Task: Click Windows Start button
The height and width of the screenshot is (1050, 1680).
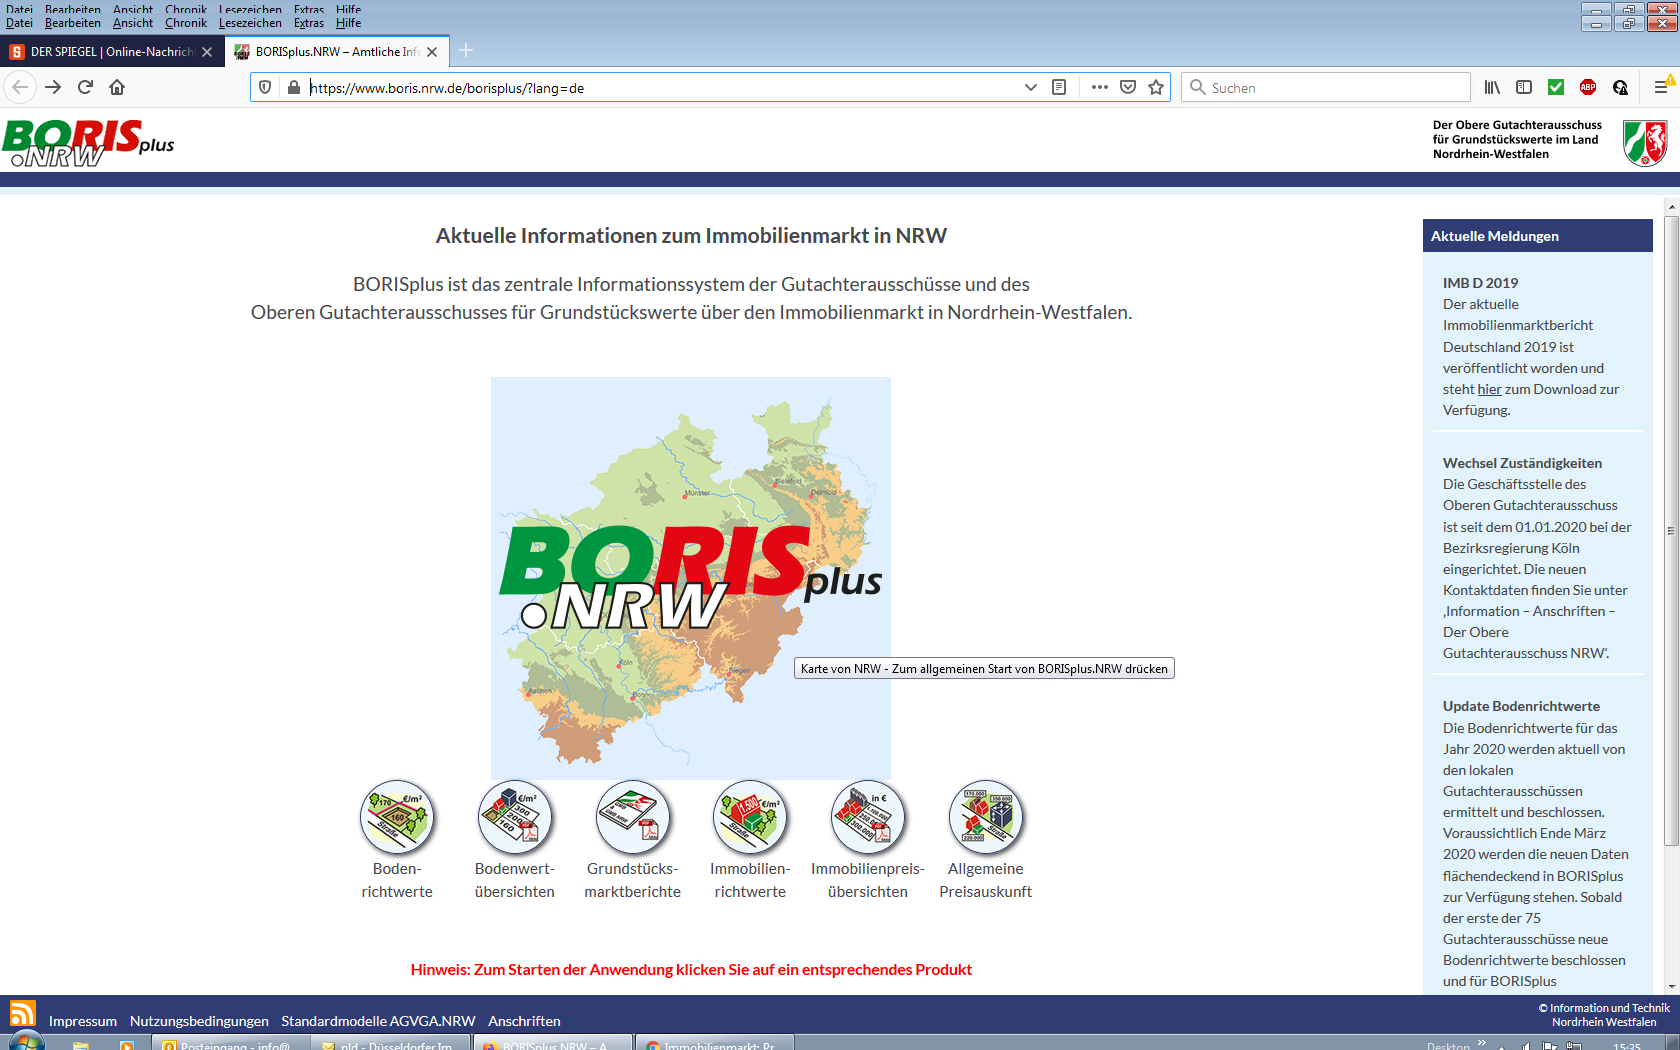Action: pyautogui.click(x=25, y=1042)
